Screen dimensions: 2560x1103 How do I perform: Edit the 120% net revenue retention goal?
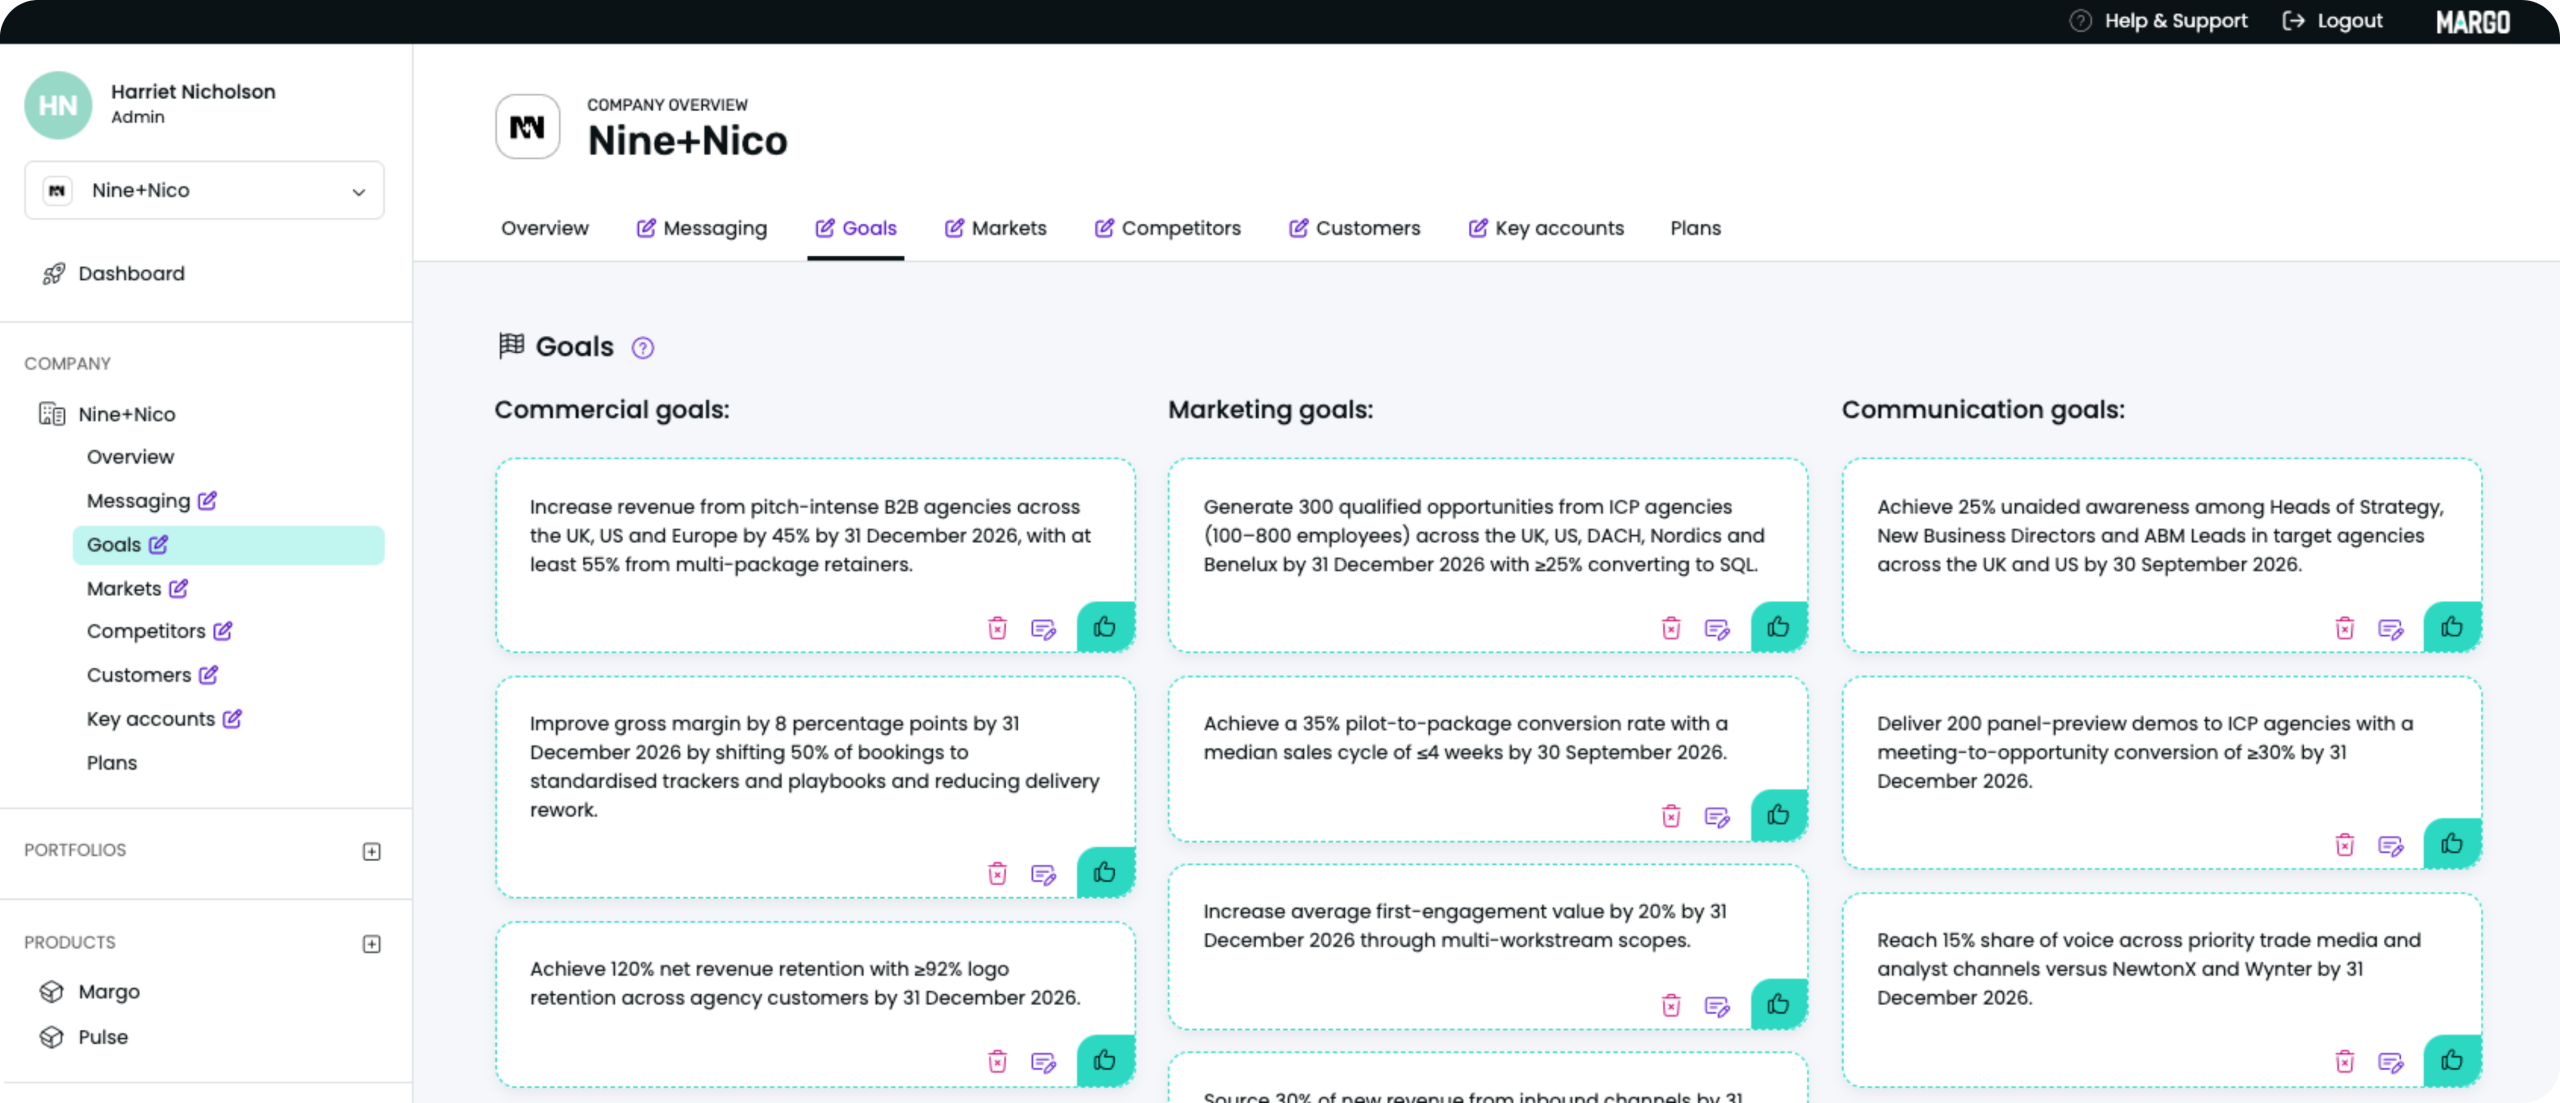1043,1062
